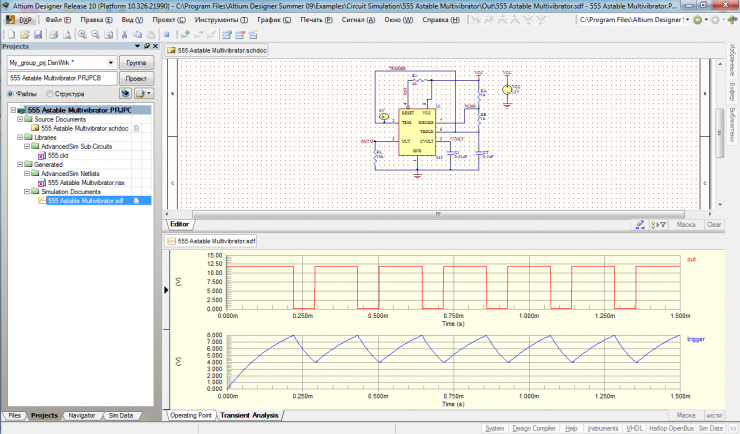Viewport: 740px width, 434px height.
Task: Collapse the Generated folder
Action: (x=20, y=165)
